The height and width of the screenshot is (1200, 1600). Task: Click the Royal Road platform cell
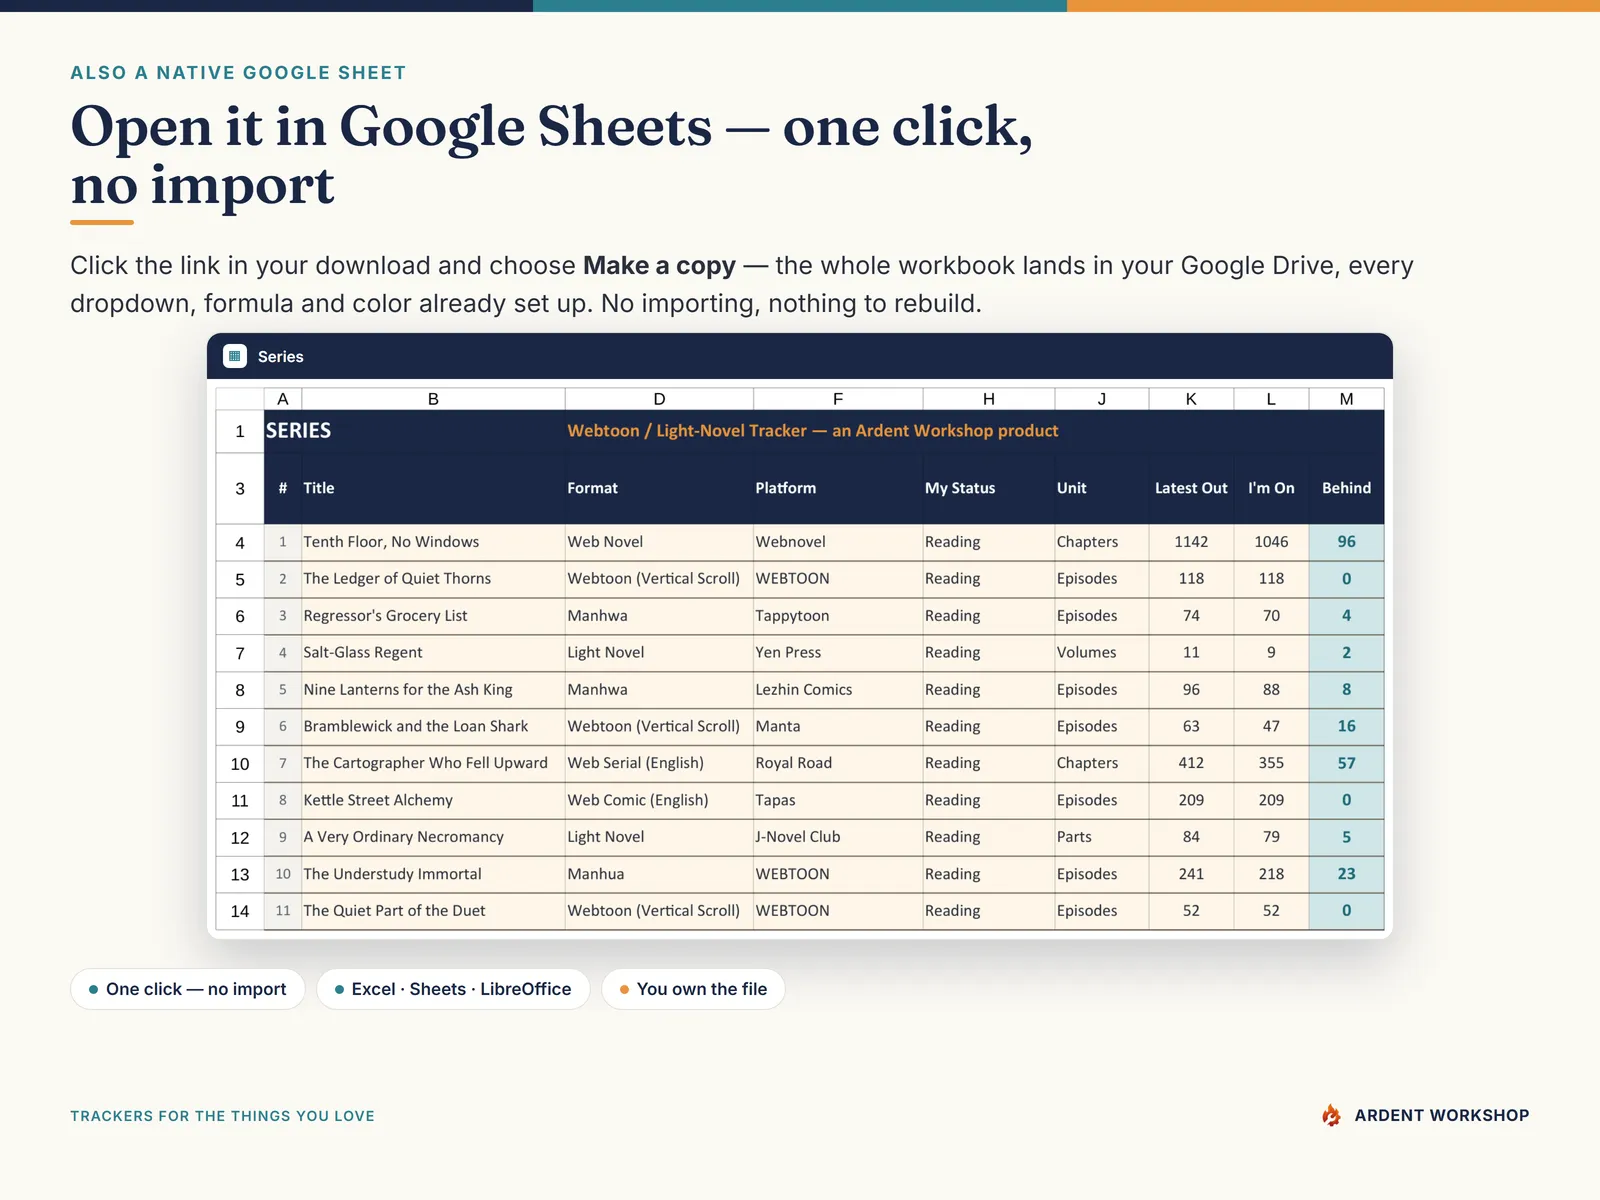(x=838, y=763)
